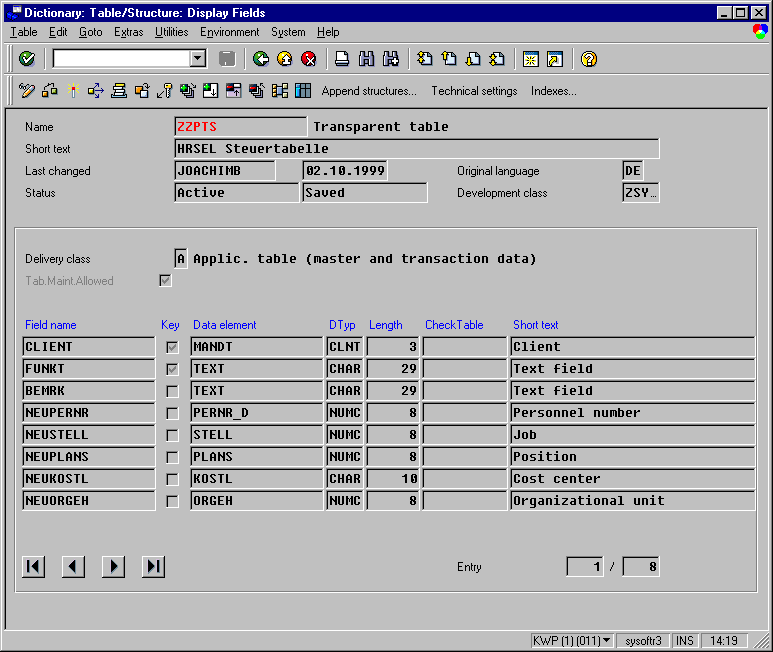Viewport: 773px width, 652px height.
Task: Click the green checkmark Enter icon
Action: [26, 59]
